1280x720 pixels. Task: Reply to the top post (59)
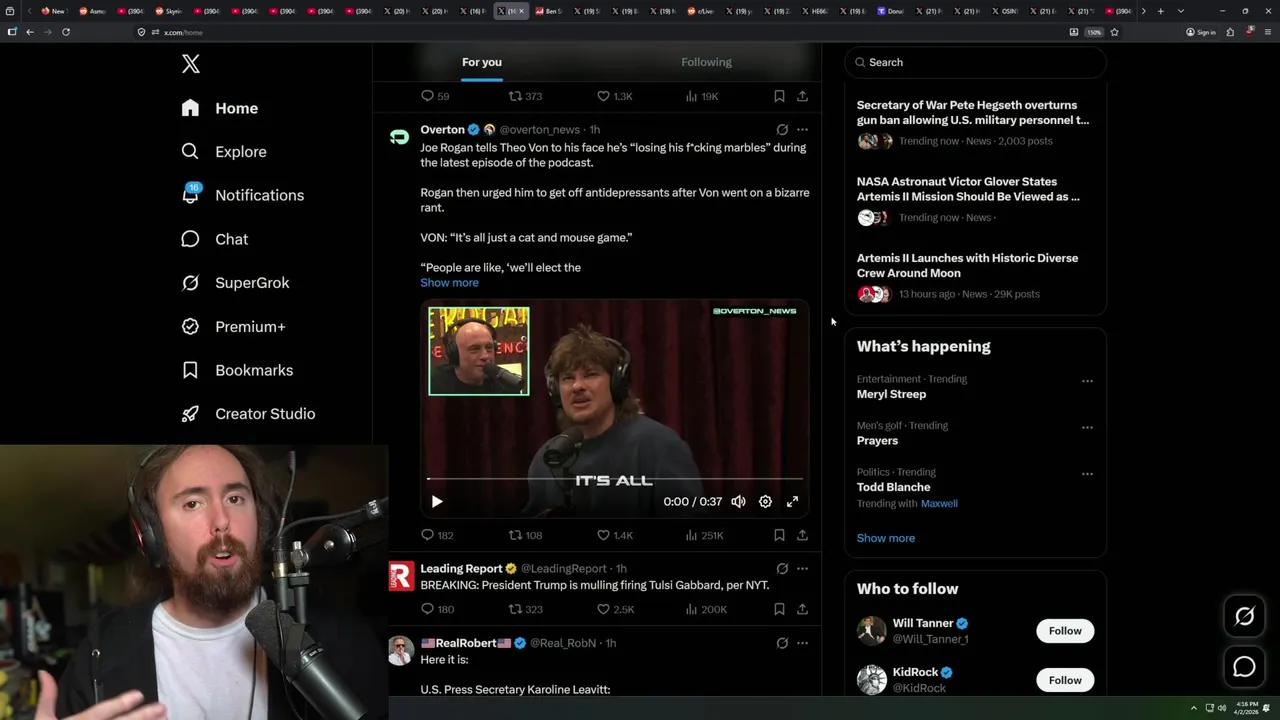tap(435, 96)
